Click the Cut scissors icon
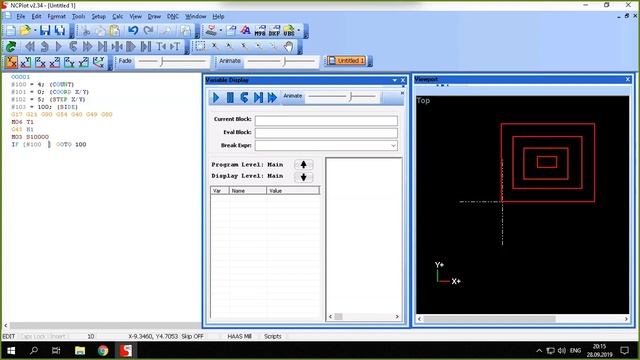Image resolution: width=640 pixels, height=360 pixels. 86,31
